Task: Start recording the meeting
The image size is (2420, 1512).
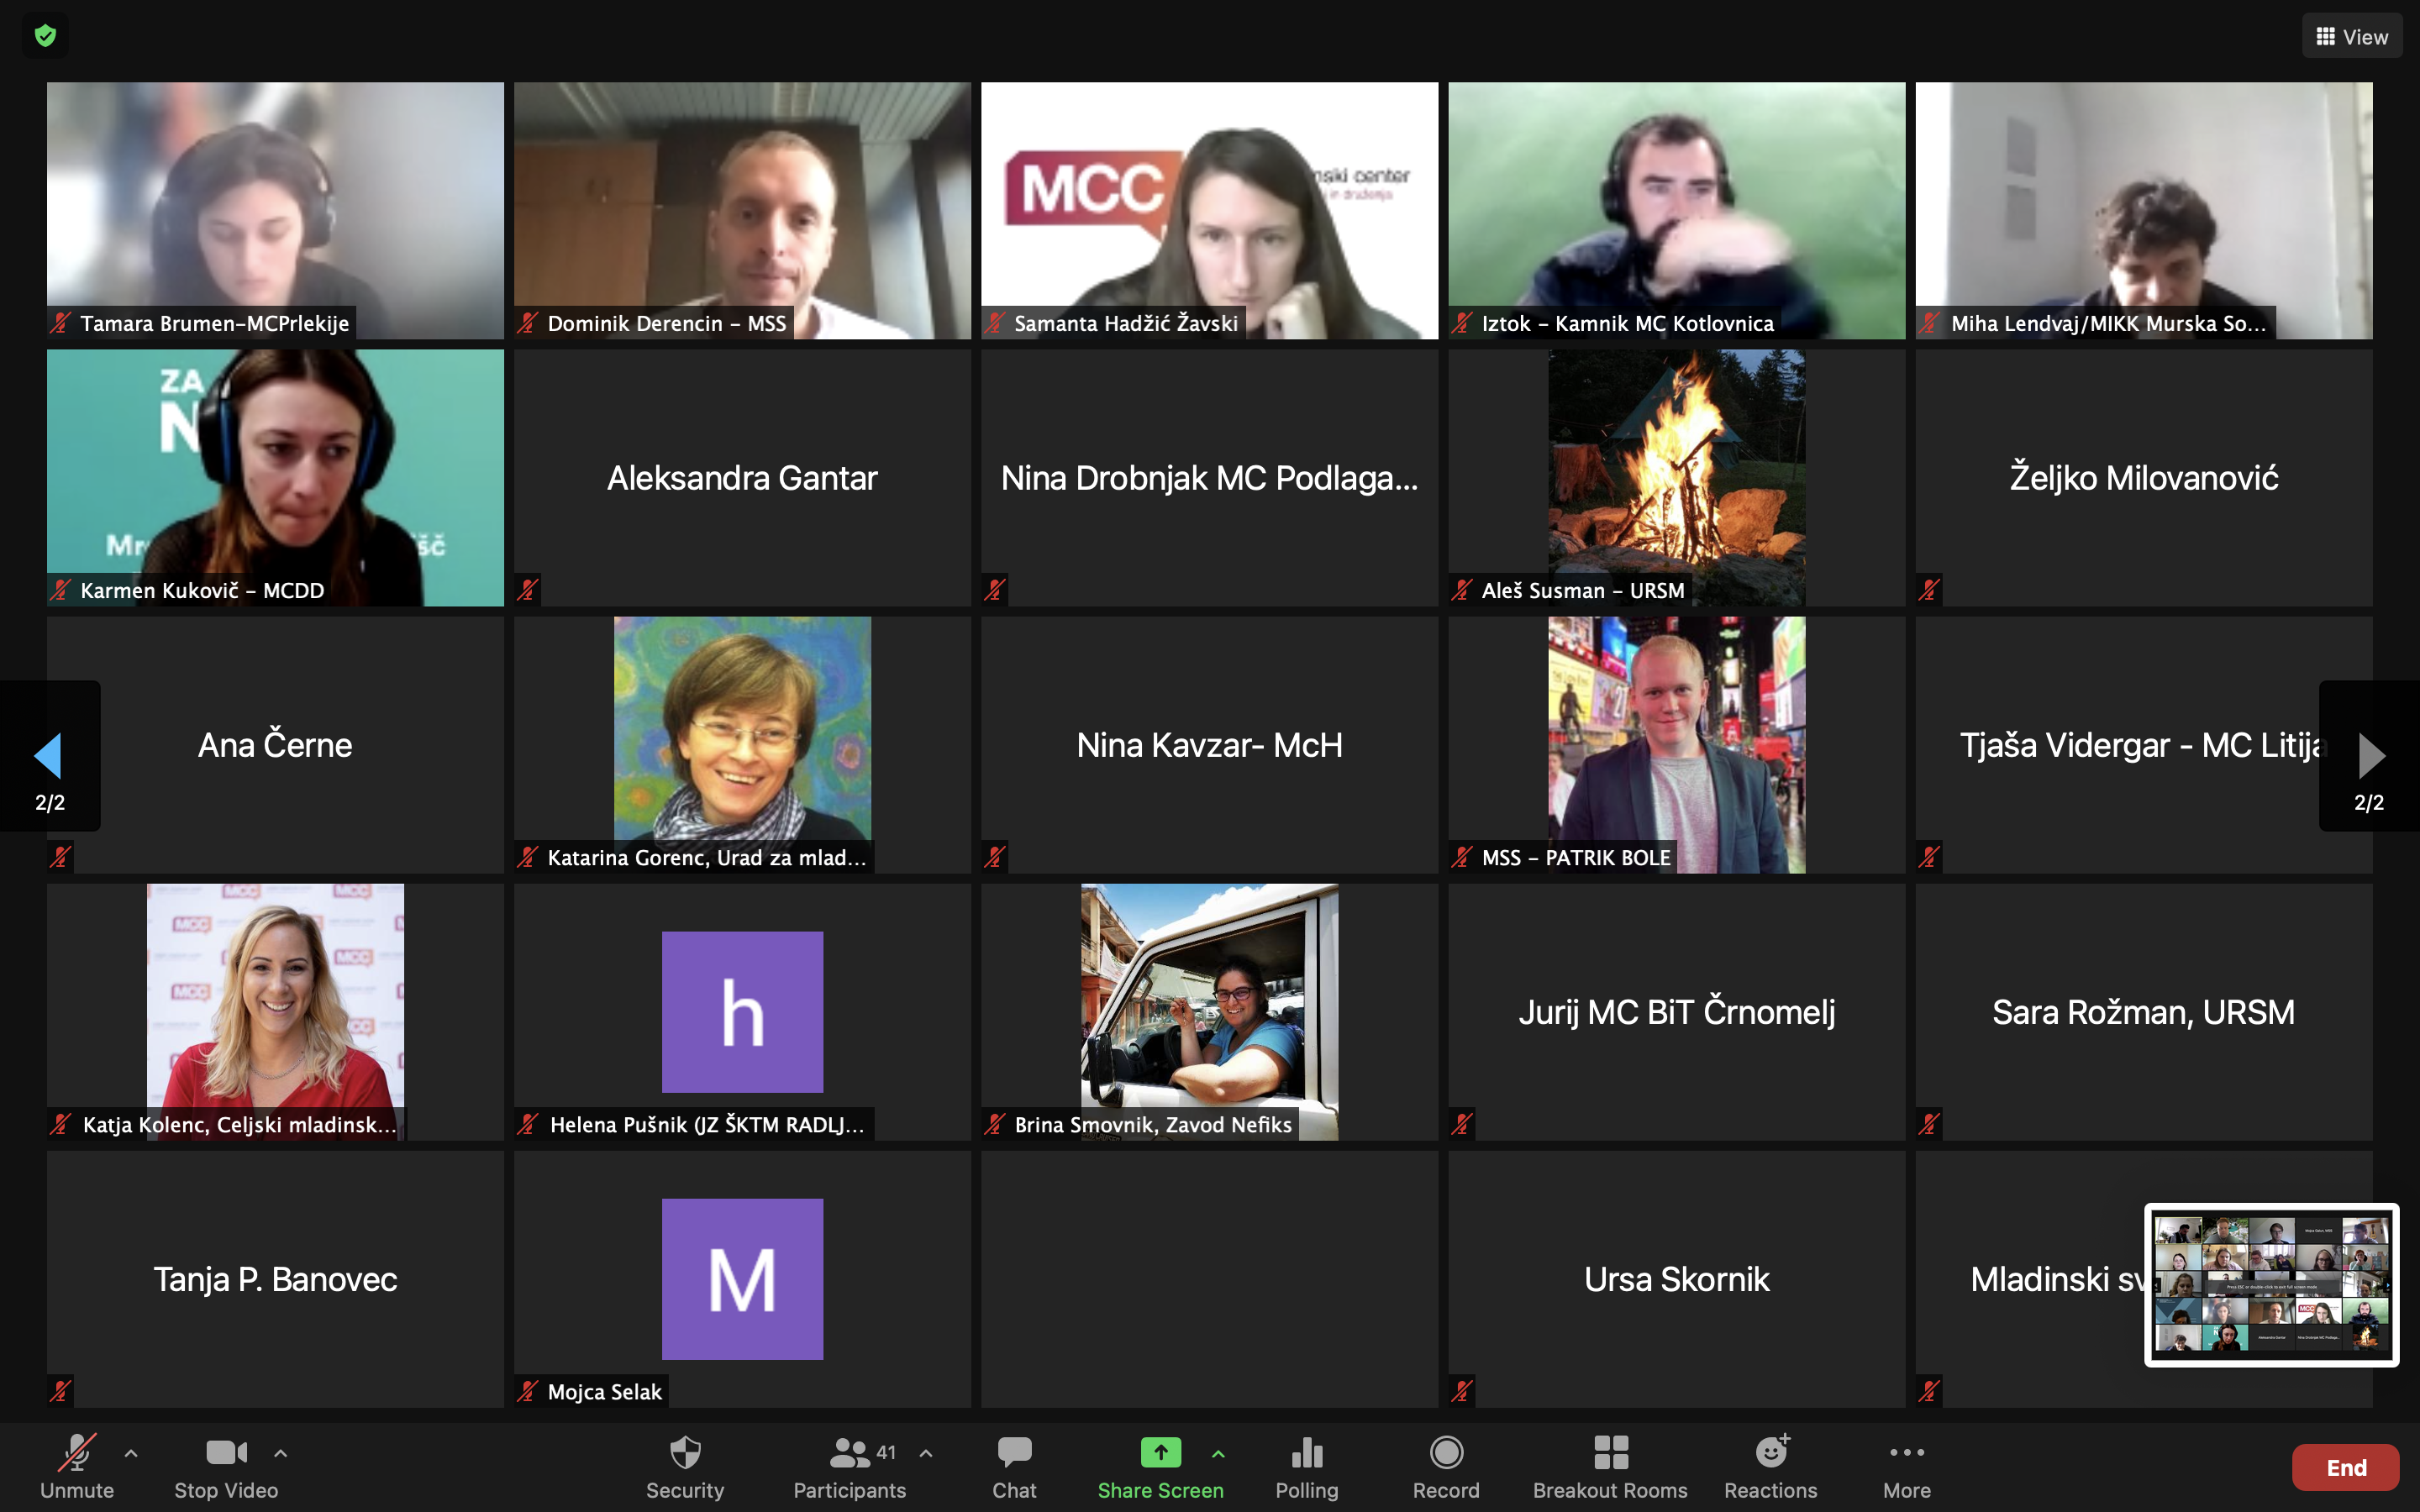Action: coord(1446,1466)
